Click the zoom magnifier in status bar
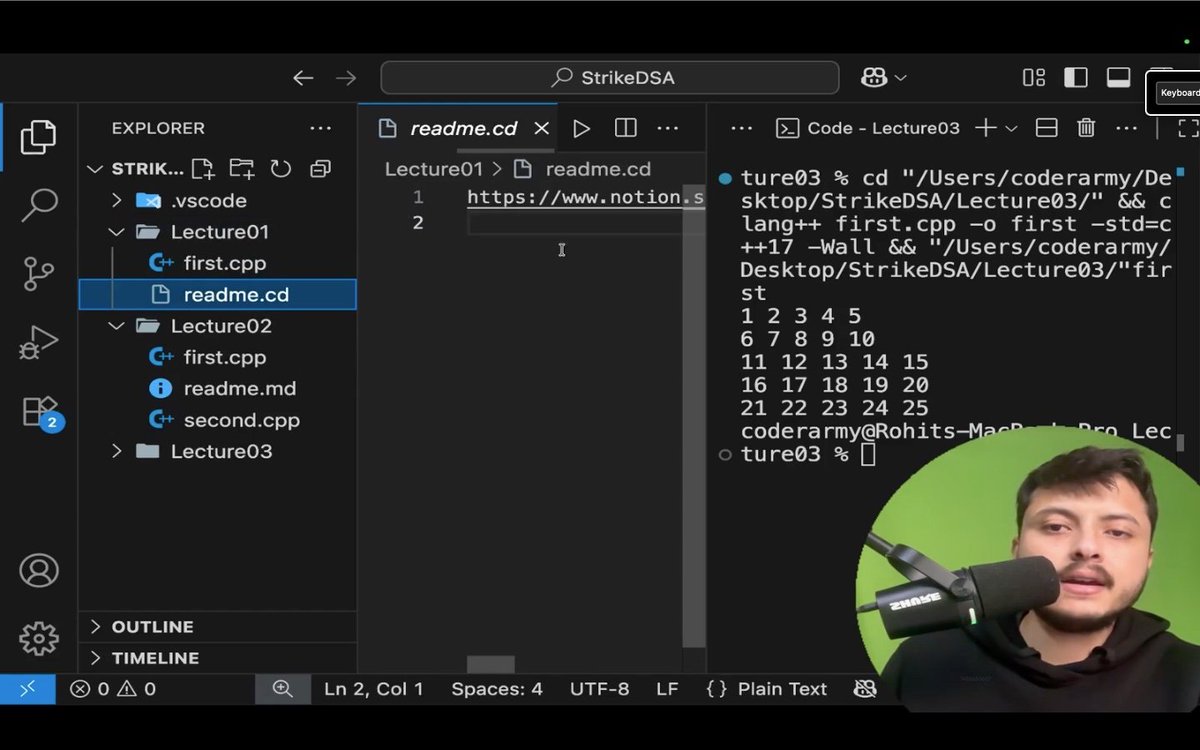 [283, 689]
